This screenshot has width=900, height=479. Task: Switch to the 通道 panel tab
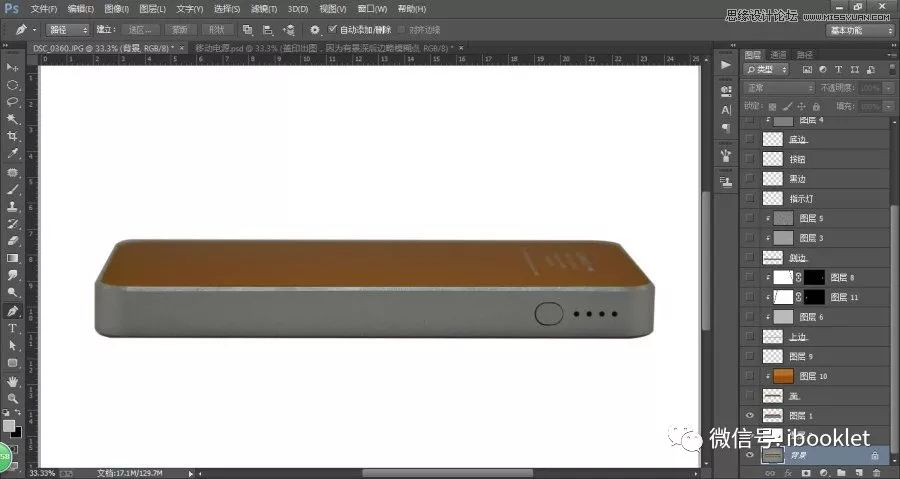[x=778, y=54]
